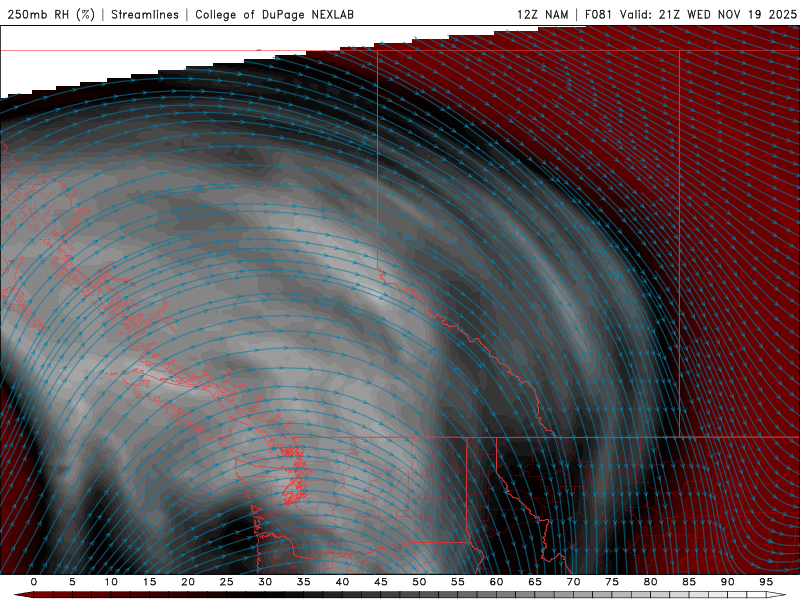This screenshot has height=600, width=800.
Task: Click the colorbar label "65"
Action: point(535,582)
